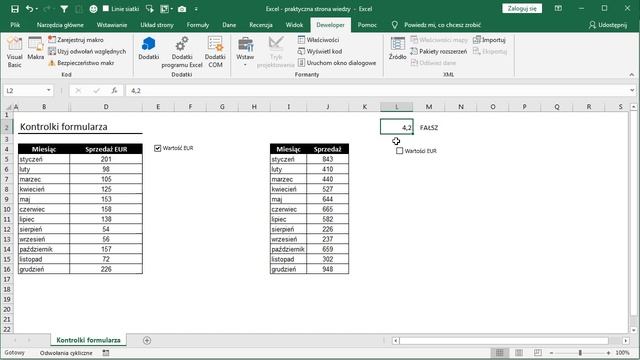
Task: Click the Zaloguj się sign-in button
Action: click(x=522, y=9)
